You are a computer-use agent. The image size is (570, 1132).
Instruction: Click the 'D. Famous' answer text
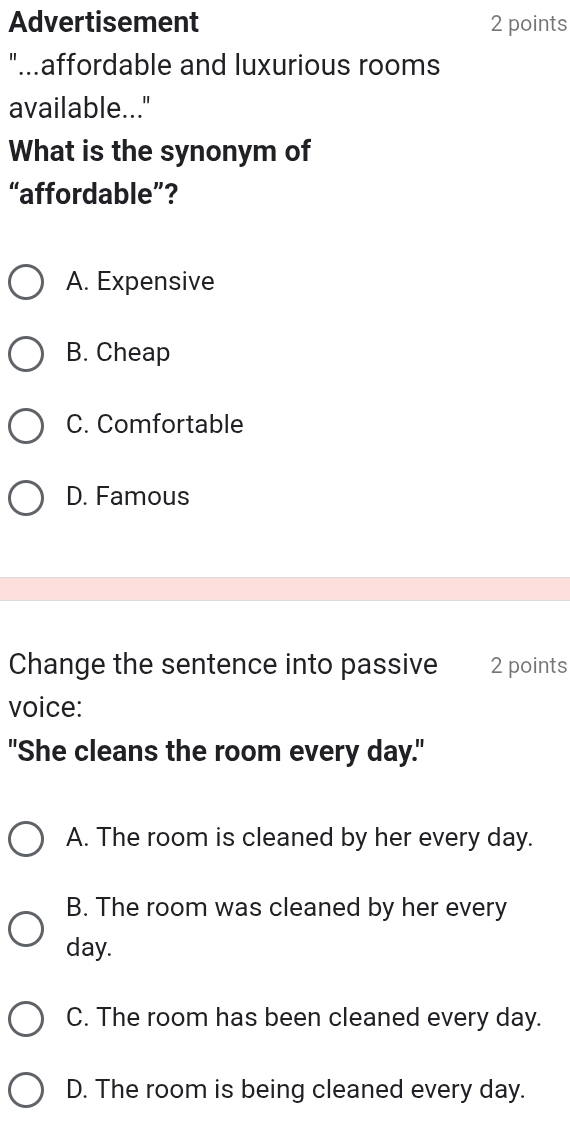point(127,497)
